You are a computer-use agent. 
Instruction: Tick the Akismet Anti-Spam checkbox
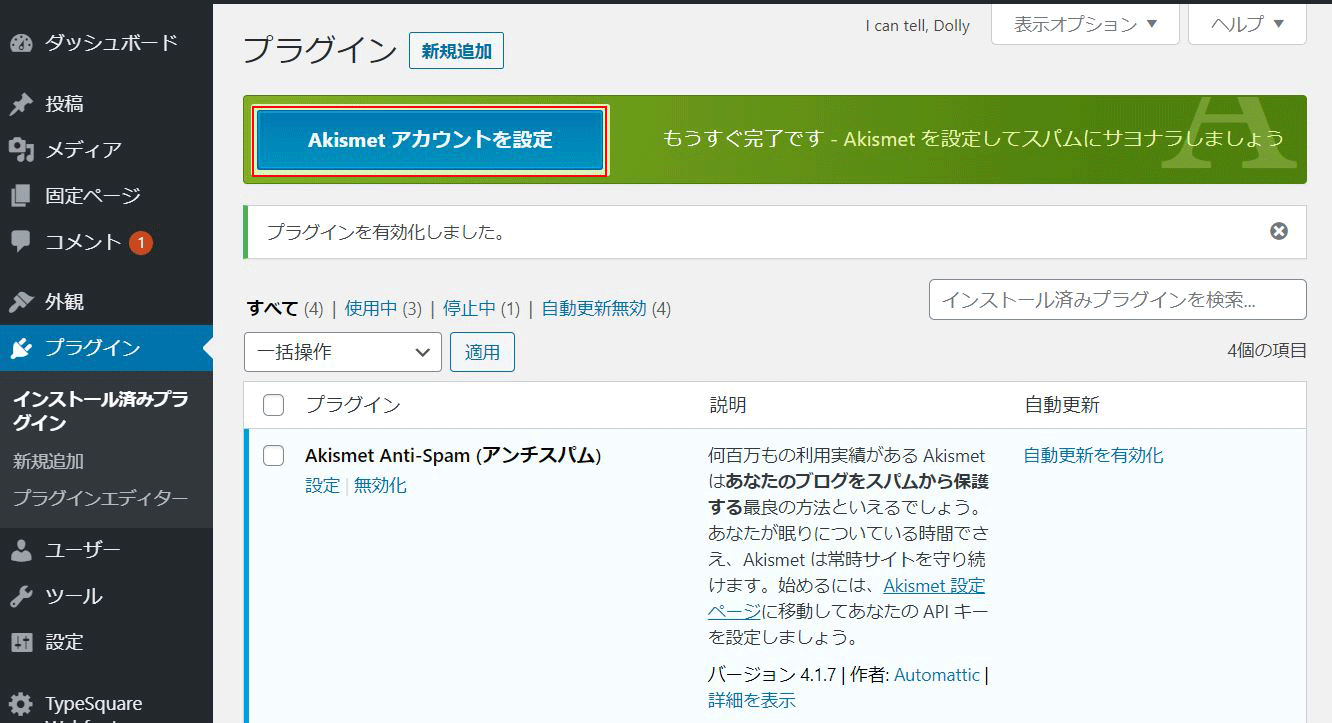click(273, 456)
